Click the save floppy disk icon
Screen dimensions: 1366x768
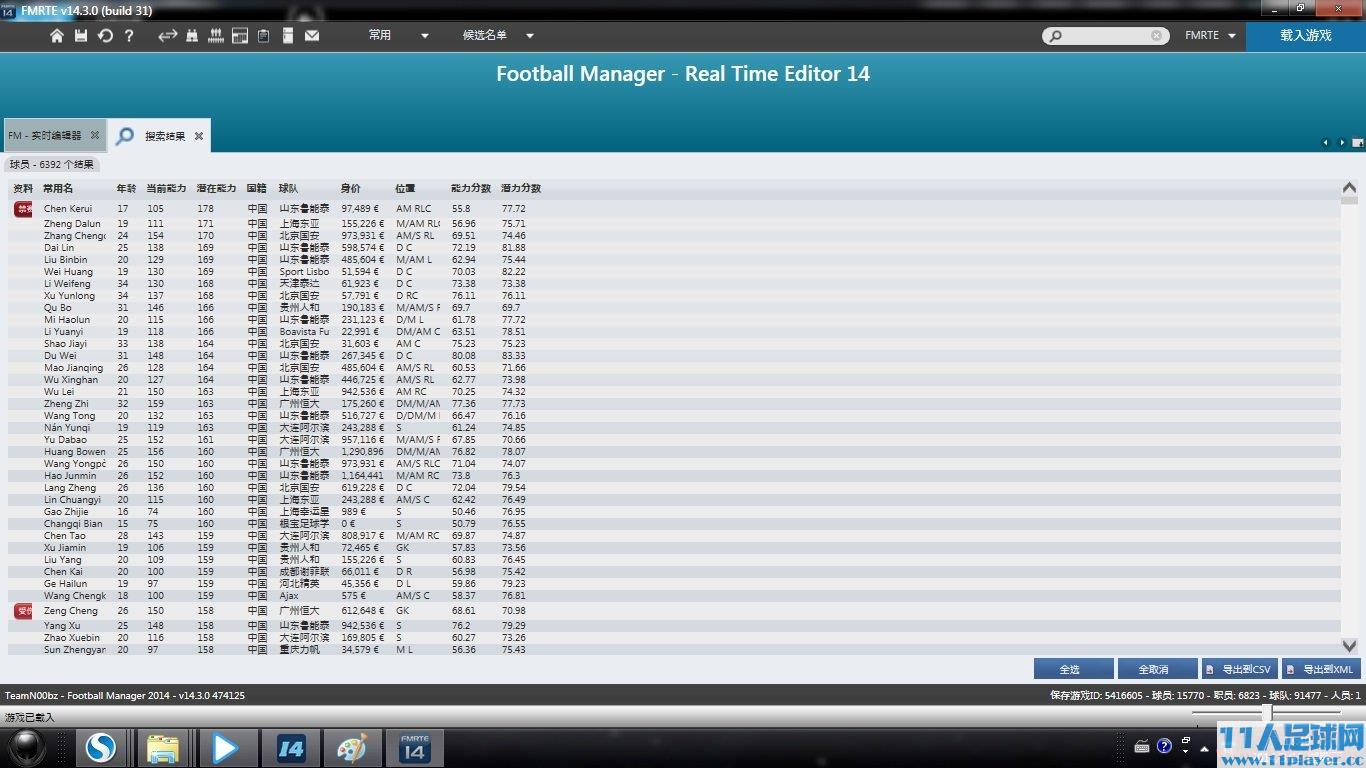pos(81,36)
